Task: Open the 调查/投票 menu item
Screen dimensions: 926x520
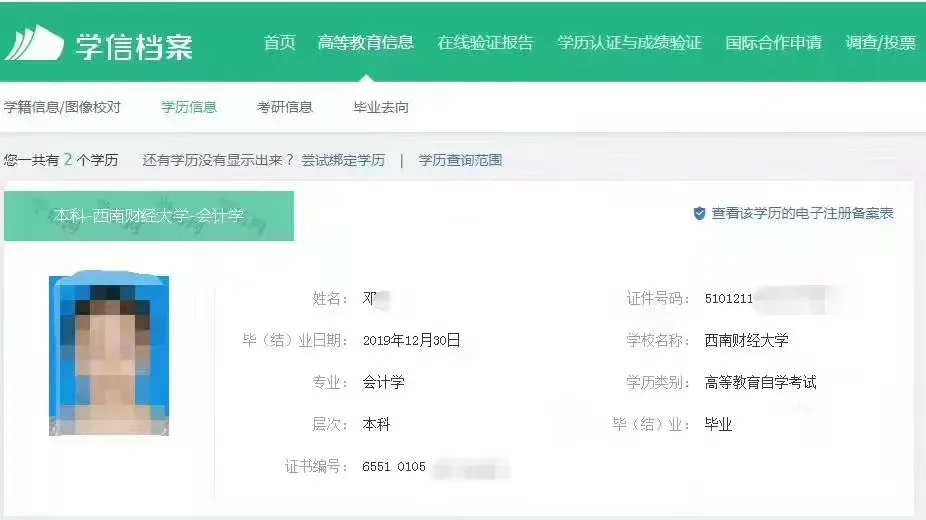Action: pos(881,42)
